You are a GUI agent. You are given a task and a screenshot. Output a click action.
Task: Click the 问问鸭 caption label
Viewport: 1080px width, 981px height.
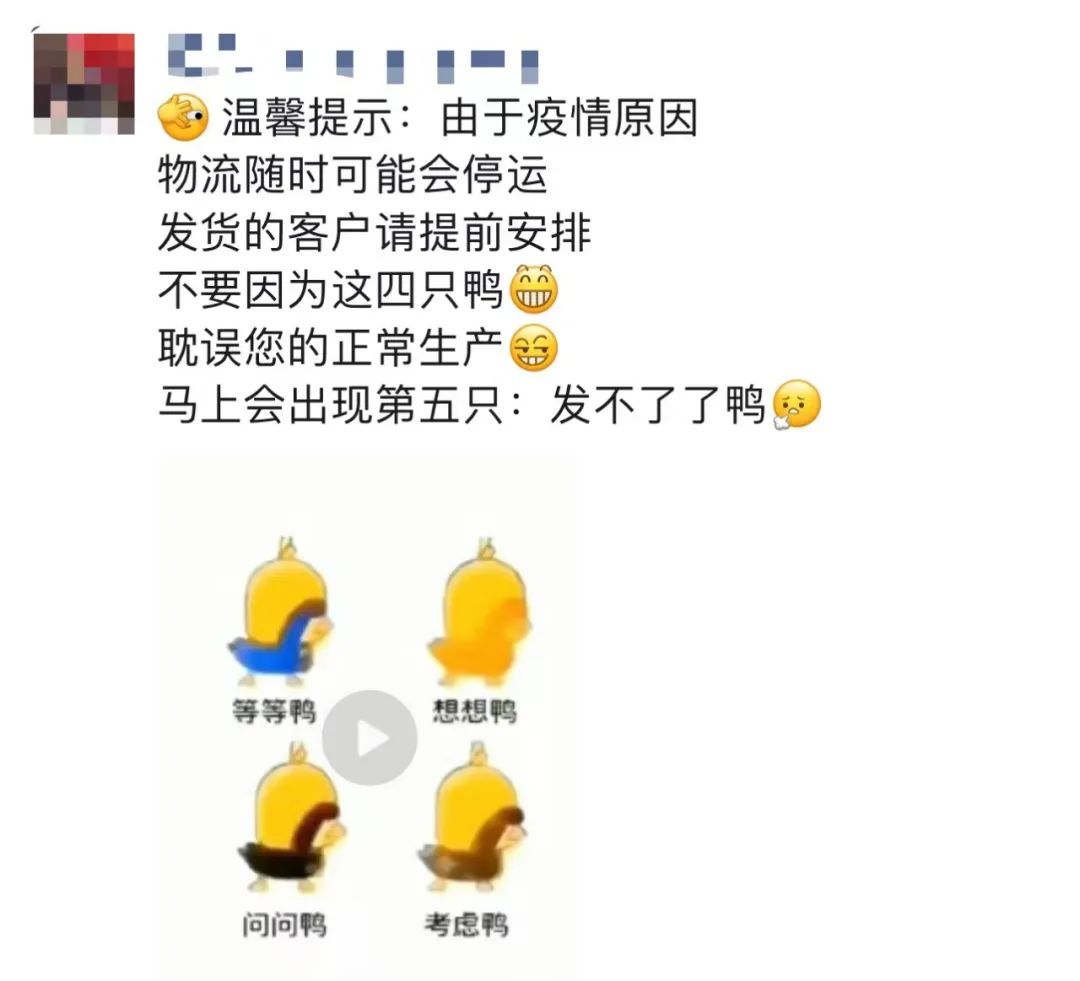point(284,924)
